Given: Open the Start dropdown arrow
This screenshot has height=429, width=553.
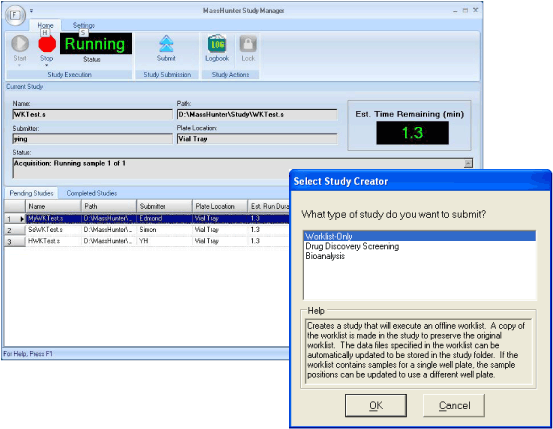Looking at the screenshot, I should 19,65.
